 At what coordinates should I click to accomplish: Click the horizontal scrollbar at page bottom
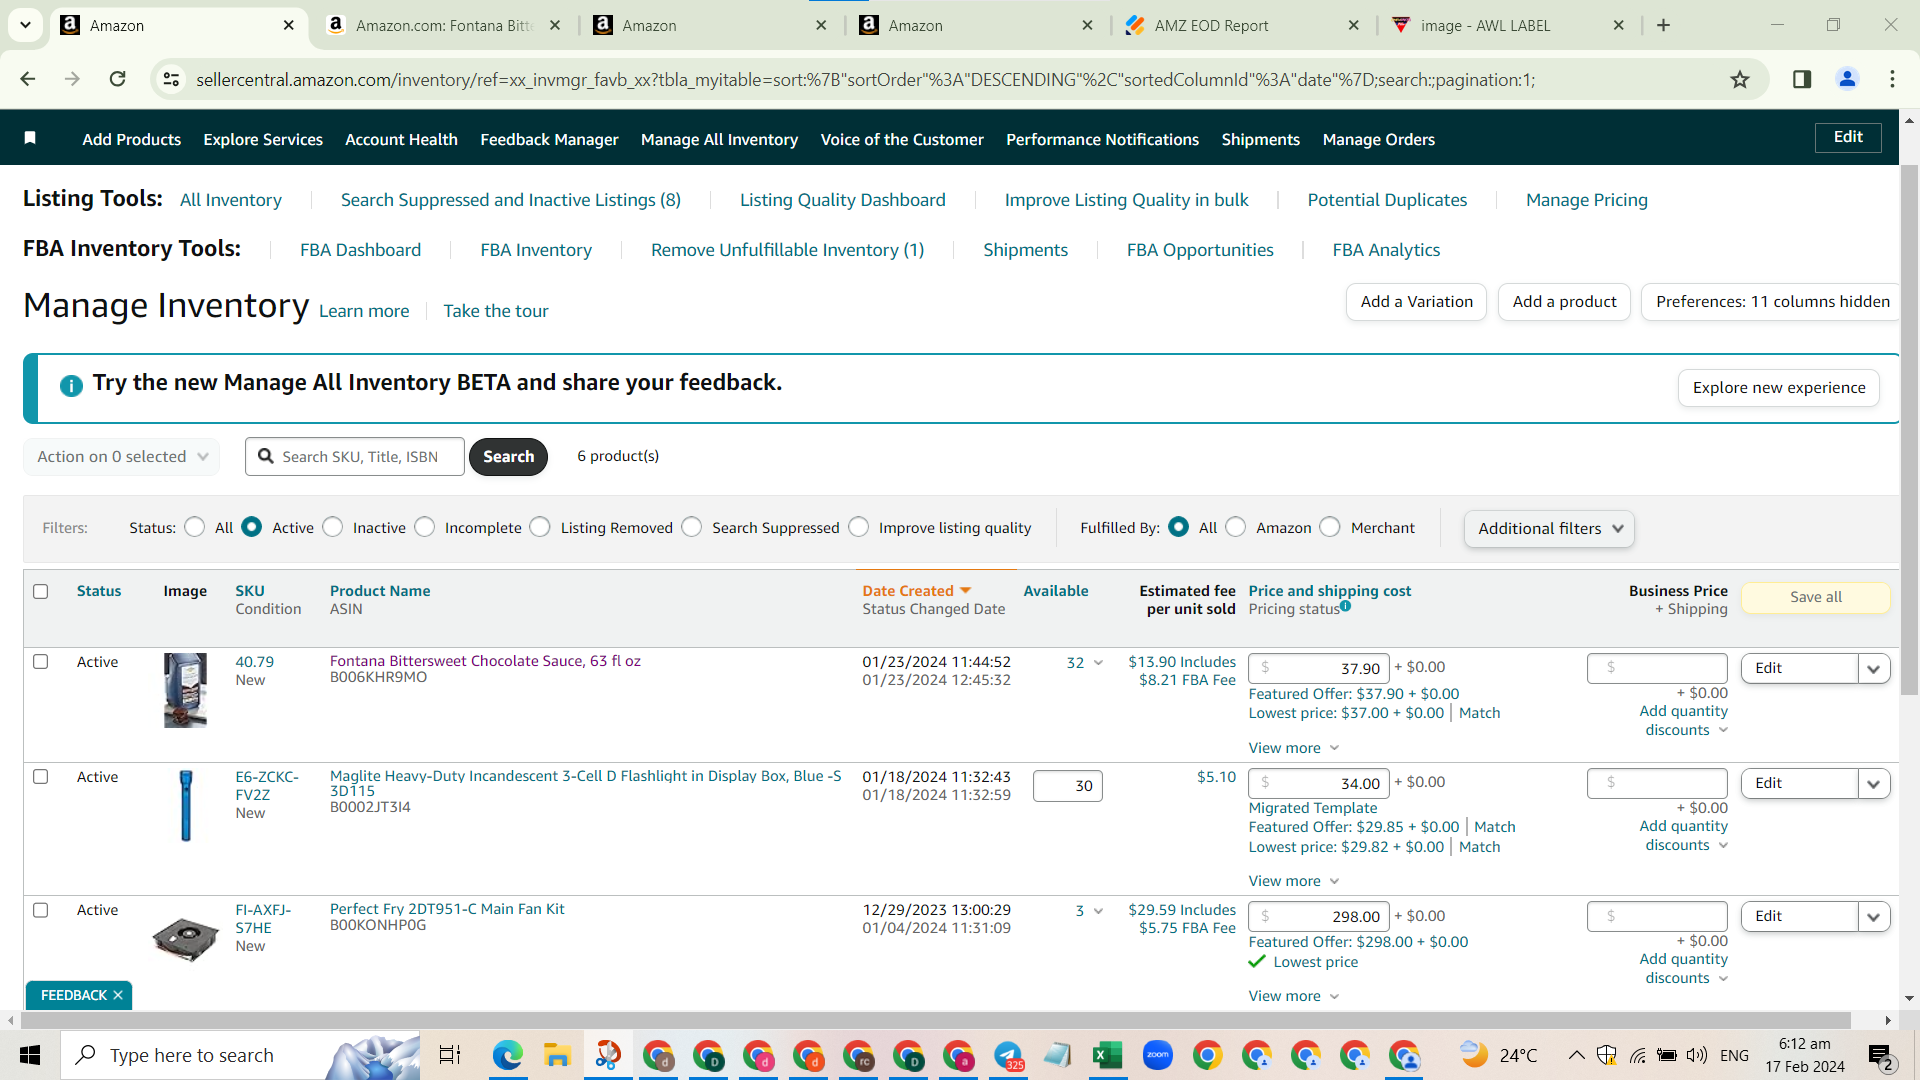pyautogui.click(x=935, y=1020)
